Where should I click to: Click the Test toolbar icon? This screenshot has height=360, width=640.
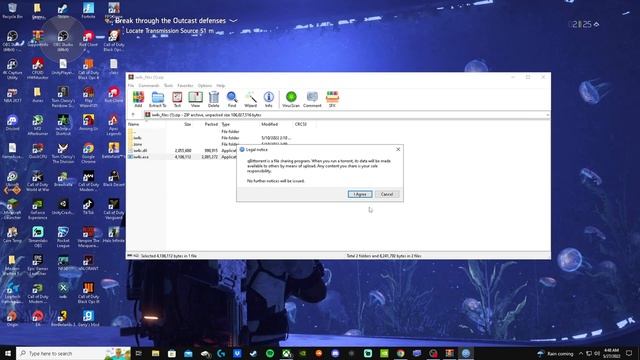coord(177,99)
